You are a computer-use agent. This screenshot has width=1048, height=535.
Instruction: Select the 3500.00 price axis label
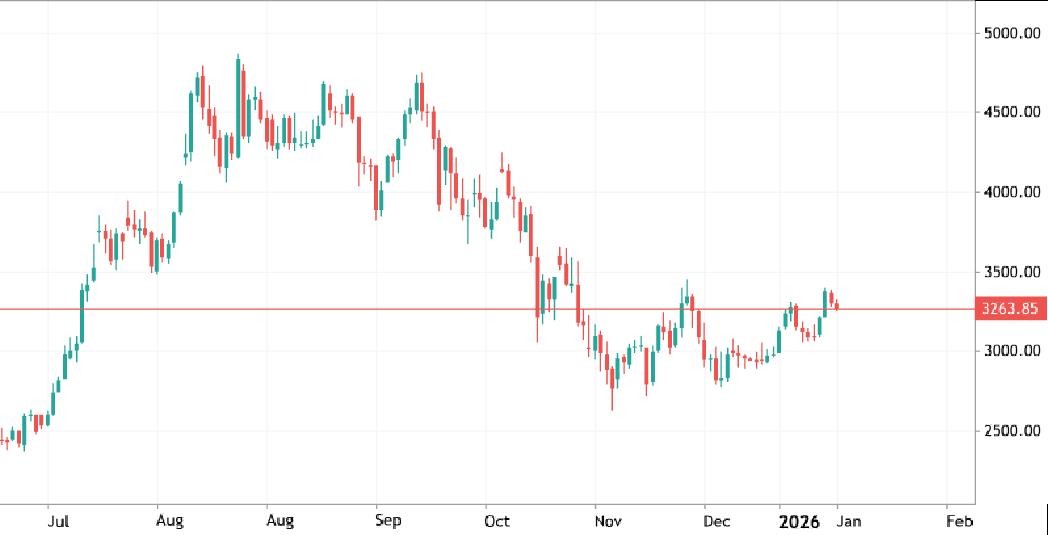coord(1011,271)
